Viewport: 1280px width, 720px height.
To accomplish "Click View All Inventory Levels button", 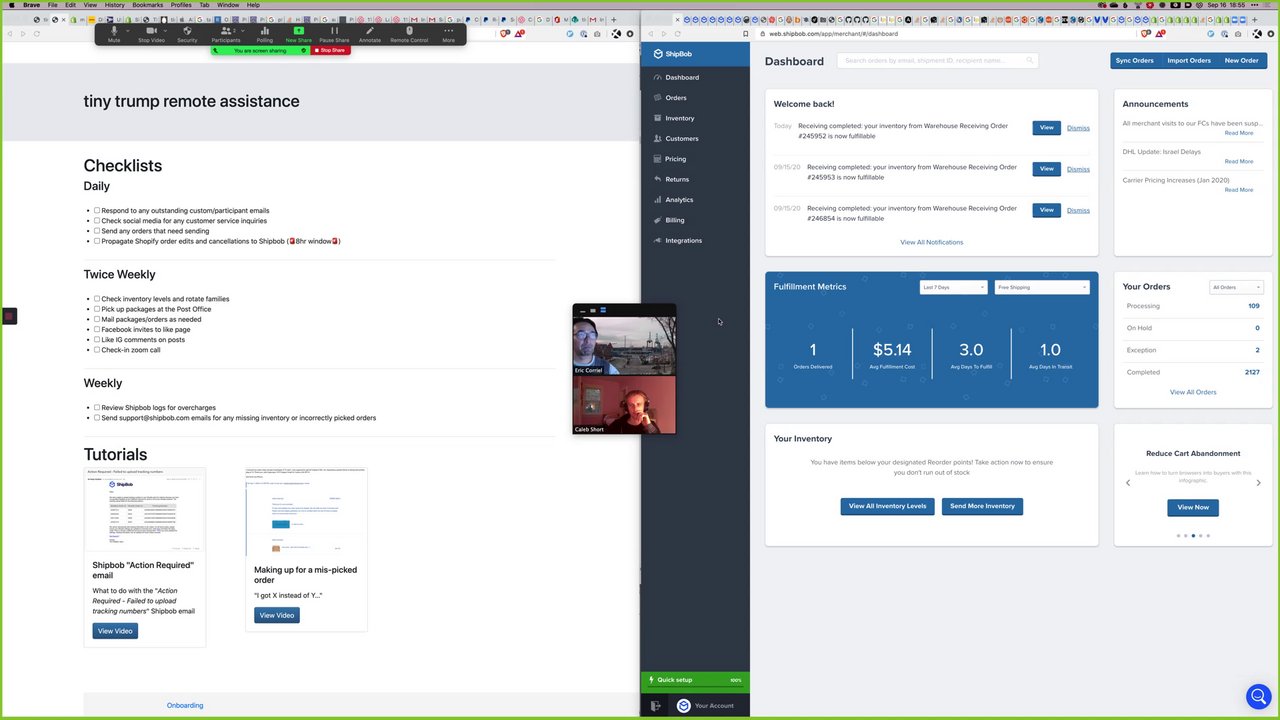I will click(887, 506).
